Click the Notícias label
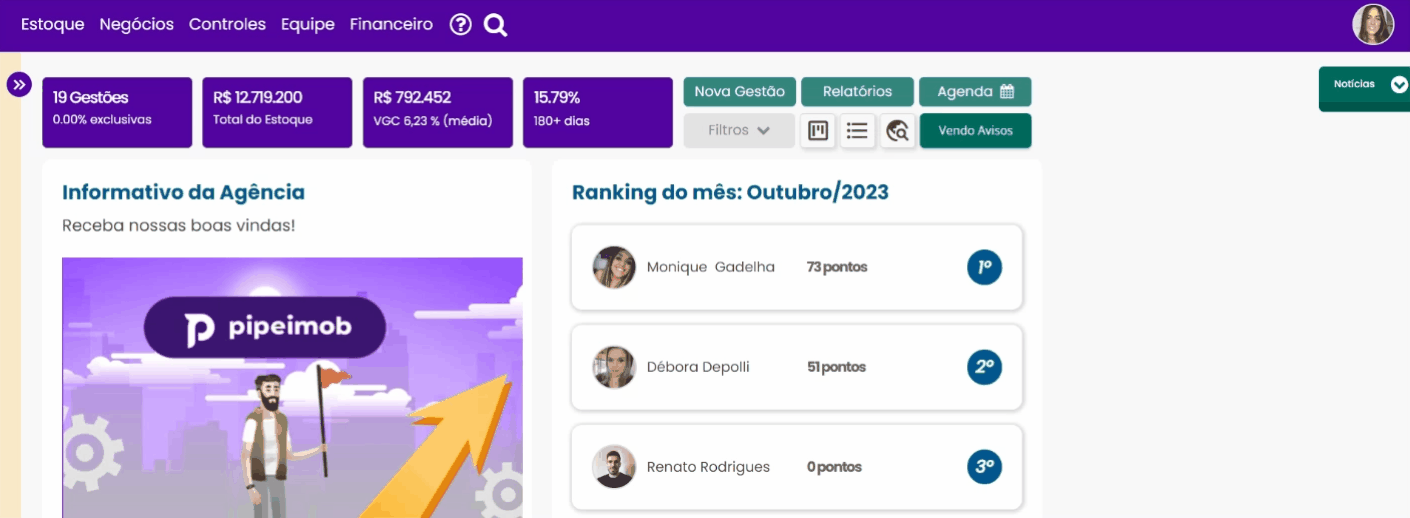Image resolution: width=1410 pixels, height=518 pixels. 1354,84
